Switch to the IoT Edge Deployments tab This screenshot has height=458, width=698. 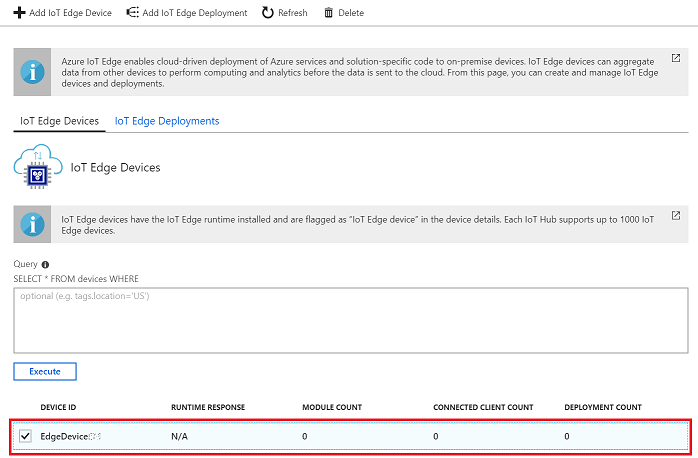click(167, 121)
